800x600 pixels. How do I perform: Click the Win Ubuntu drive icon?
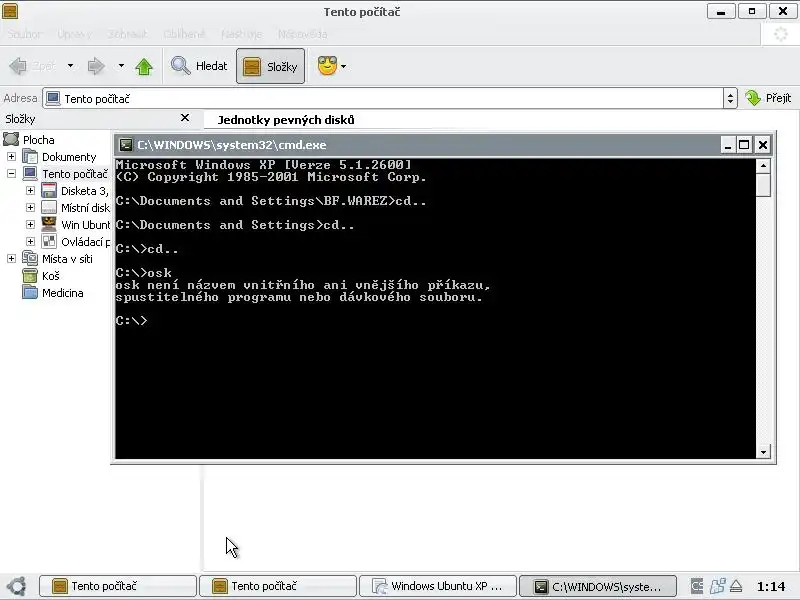click(49, 224)
